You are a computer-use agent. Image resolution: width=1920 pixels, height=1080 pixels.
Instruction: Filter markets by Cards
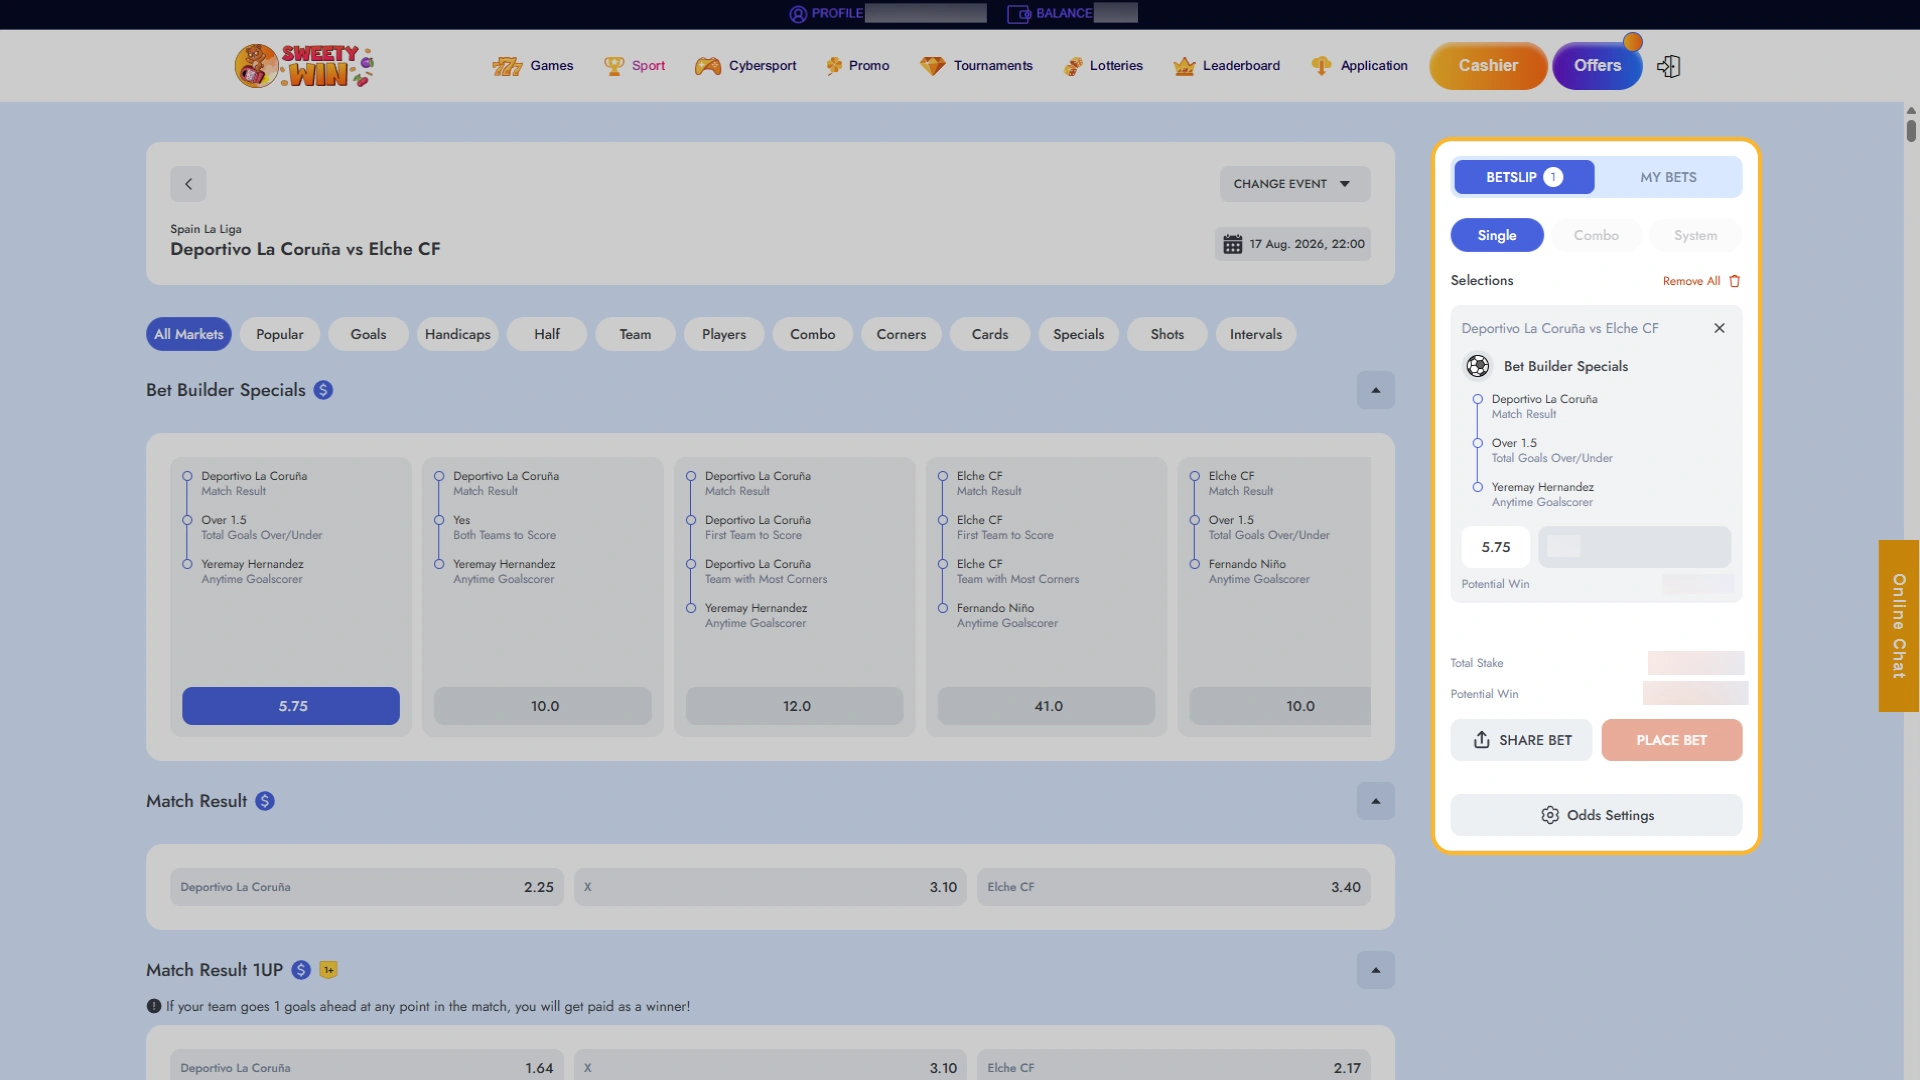coord(990,334)
